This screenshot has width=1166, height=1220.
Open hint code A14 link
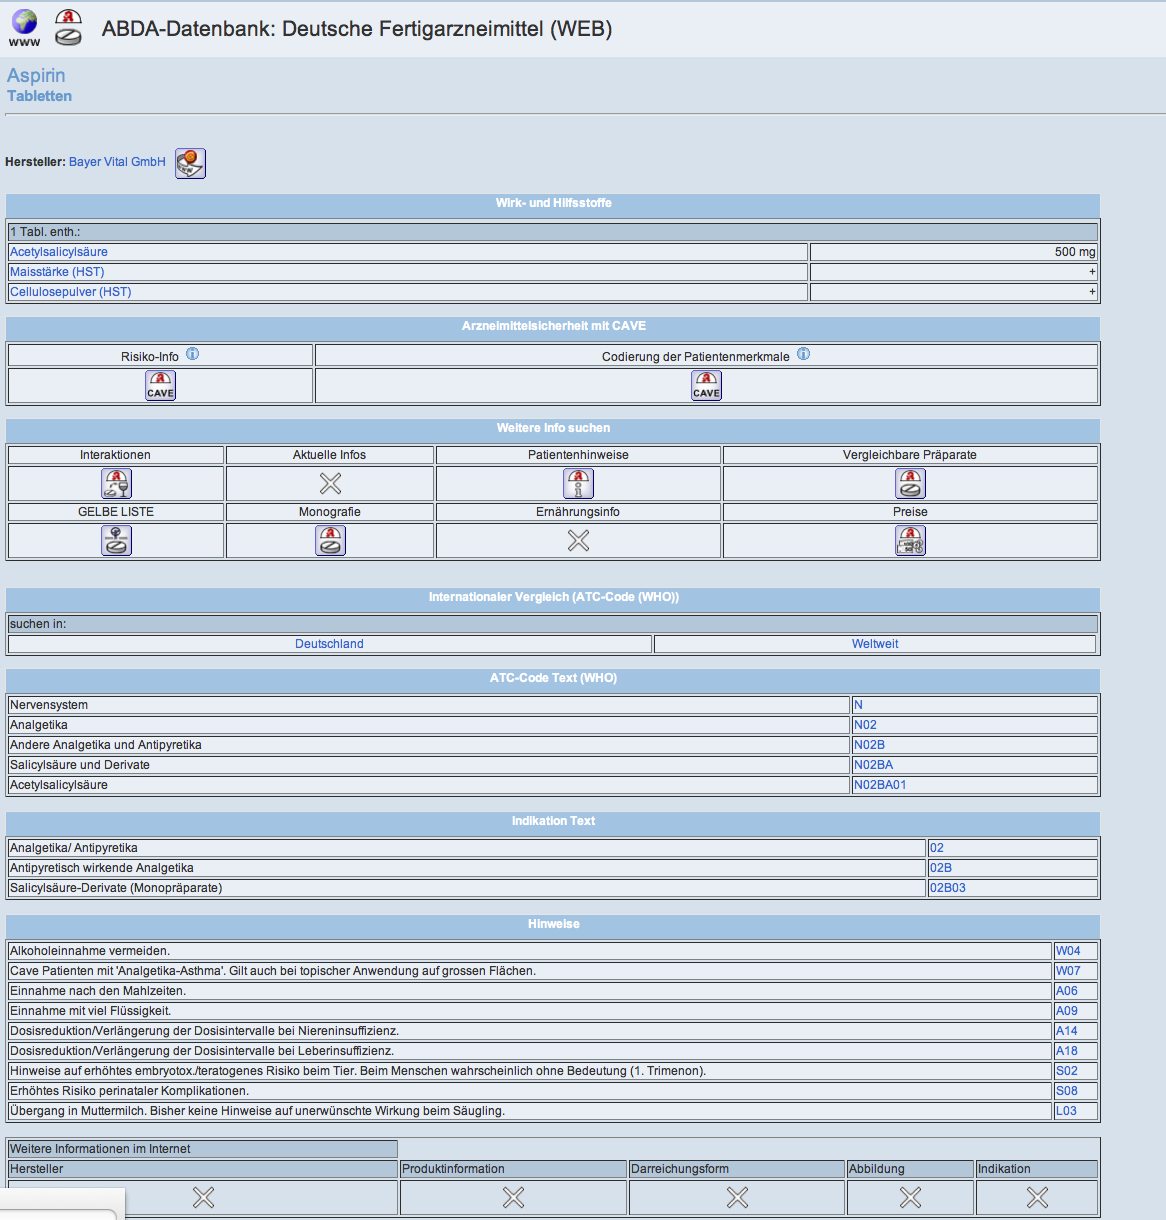pyautogui.click(x=1067, y=1031)
